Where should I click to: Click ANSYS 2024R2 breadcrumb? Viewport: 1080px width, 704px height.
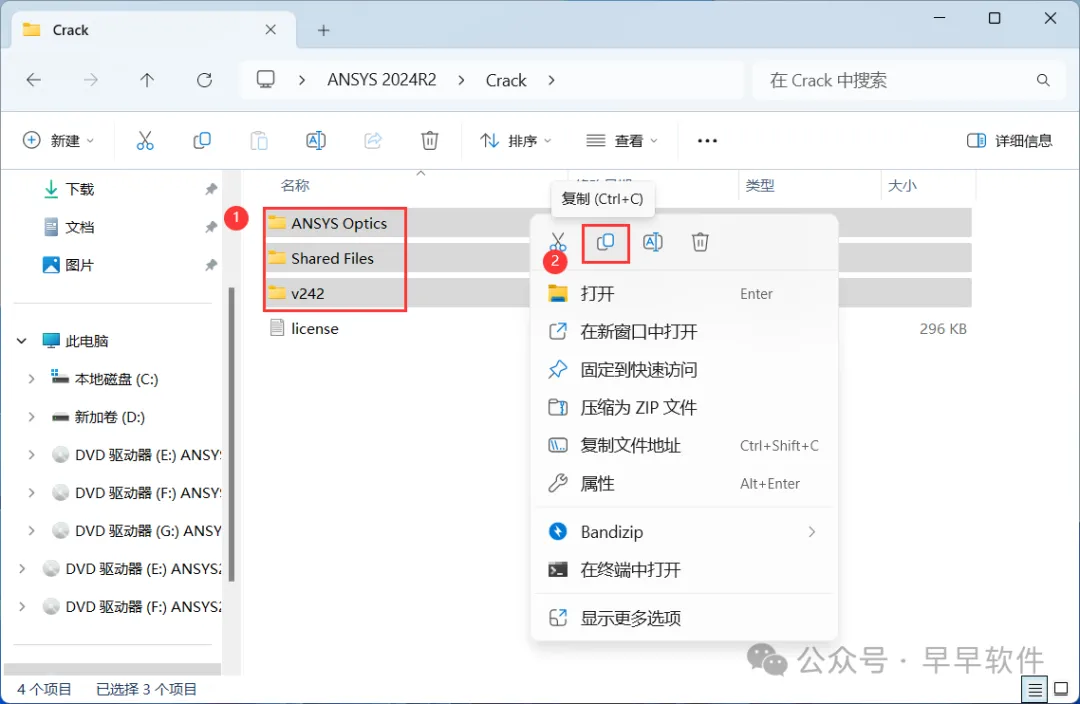coord(382,80)
